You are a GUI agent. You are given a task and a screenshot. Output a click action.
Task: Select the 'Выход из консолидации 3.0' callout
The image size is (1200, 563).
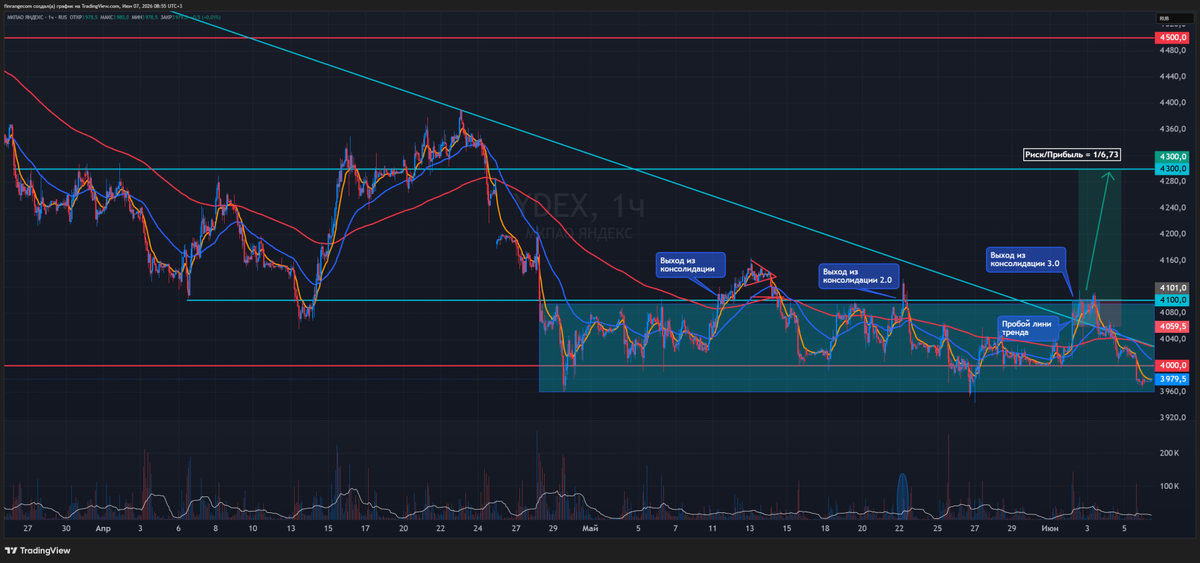(1025, 260)
